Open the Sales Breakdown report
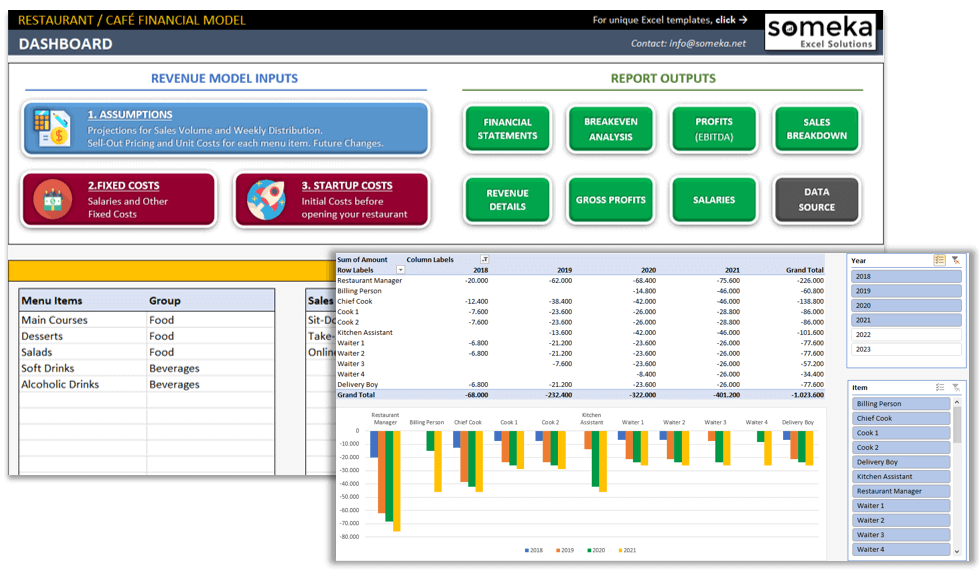Screen dimensions: 979x570 (x=817, y=129)
